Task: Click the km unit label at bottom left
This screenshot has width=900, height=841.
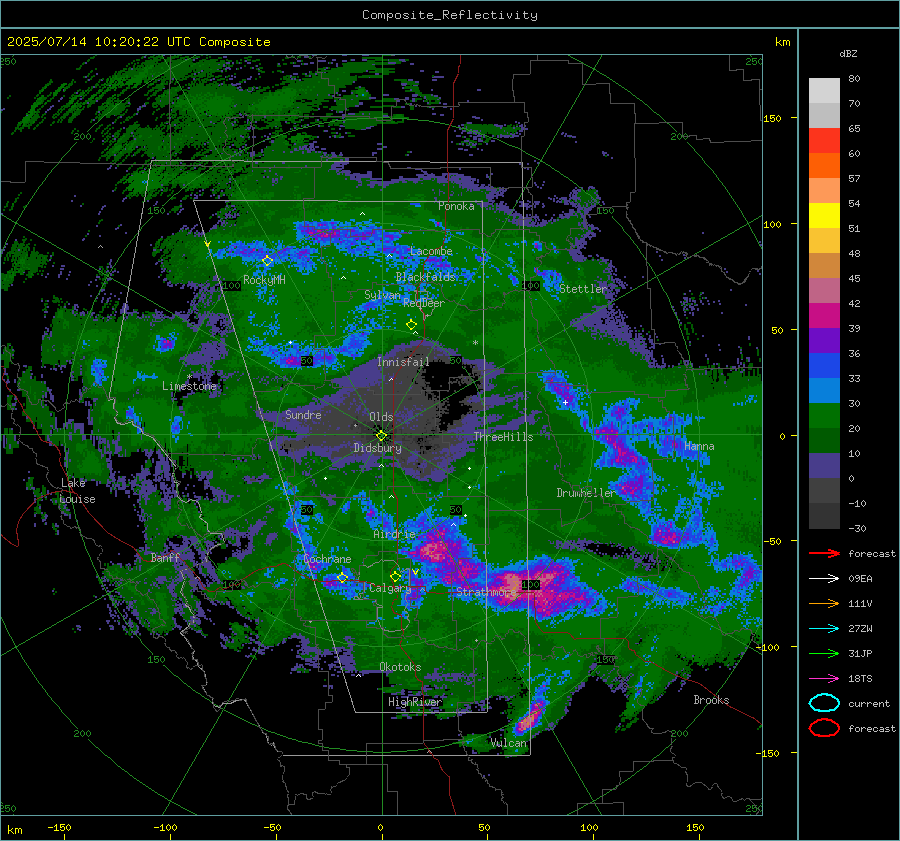Action: click(14, 830)
